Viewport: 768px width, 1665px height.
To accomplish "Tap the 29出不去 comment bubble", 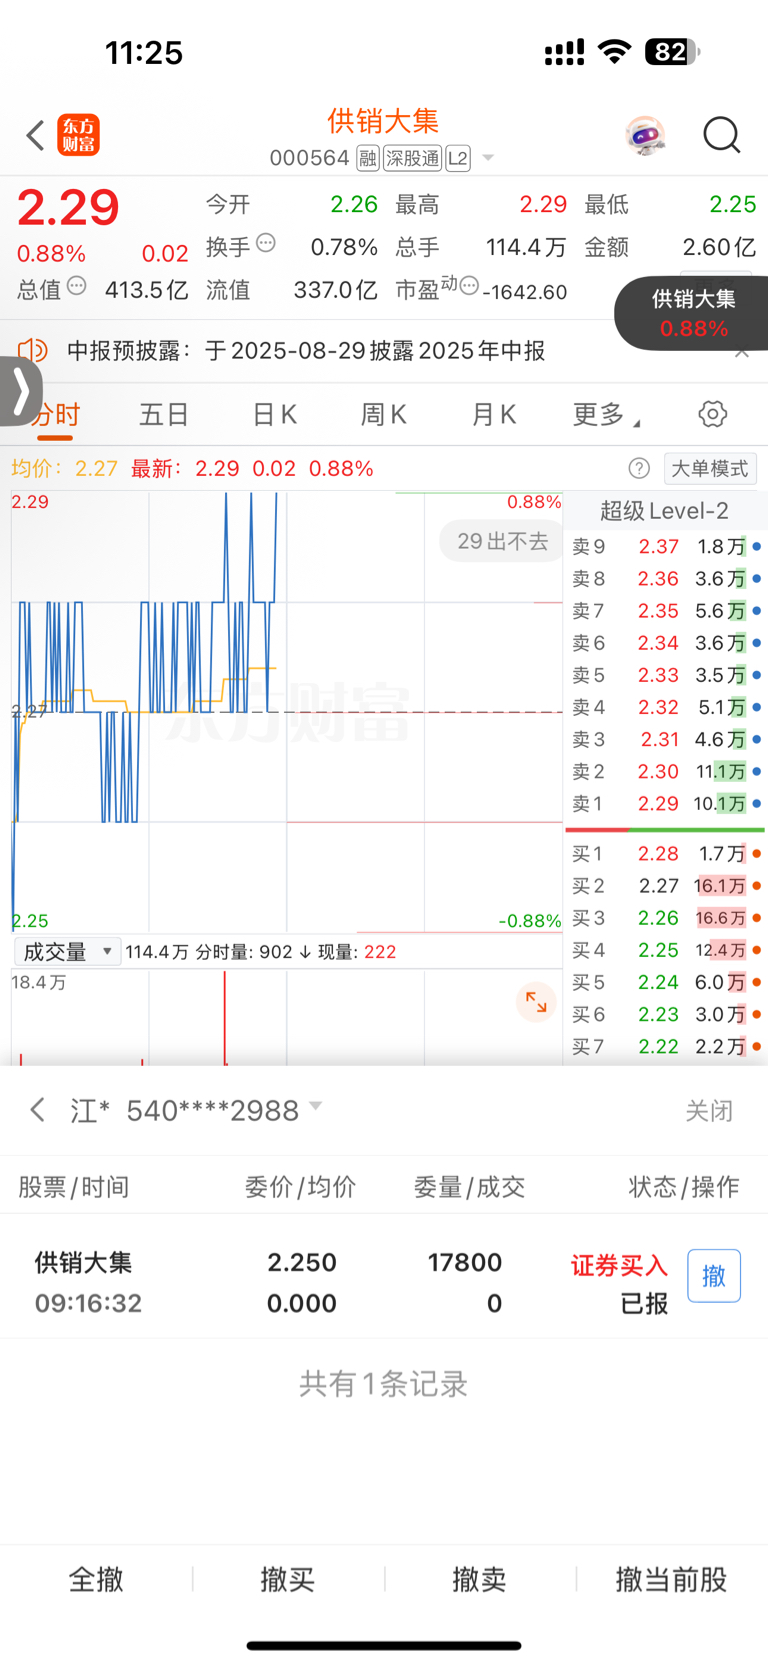I will click(502, 541).
